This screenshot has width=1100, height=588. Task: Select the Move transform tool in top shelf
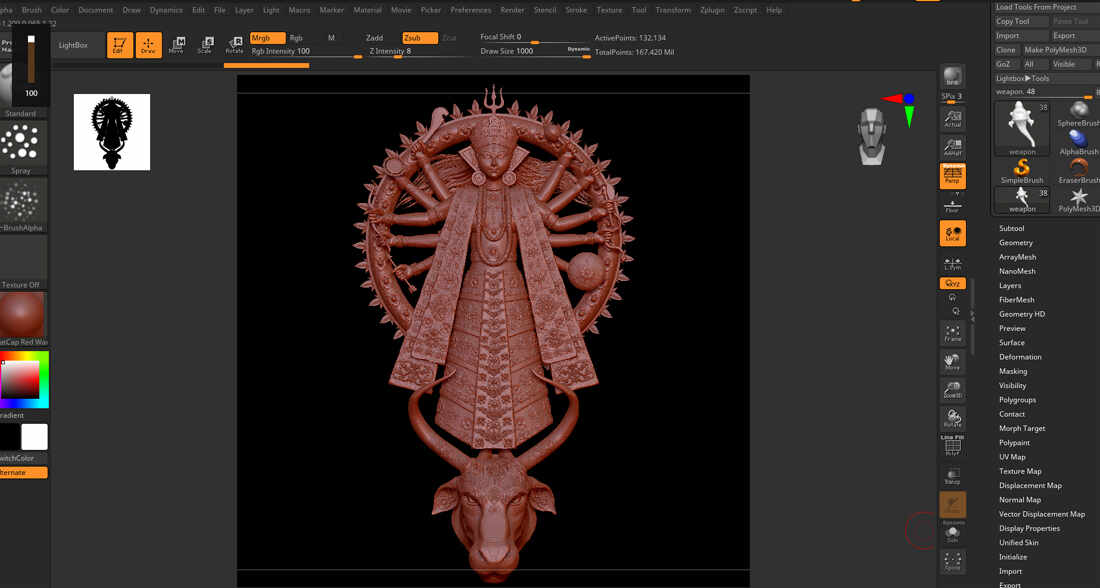[x=177, y=45]
